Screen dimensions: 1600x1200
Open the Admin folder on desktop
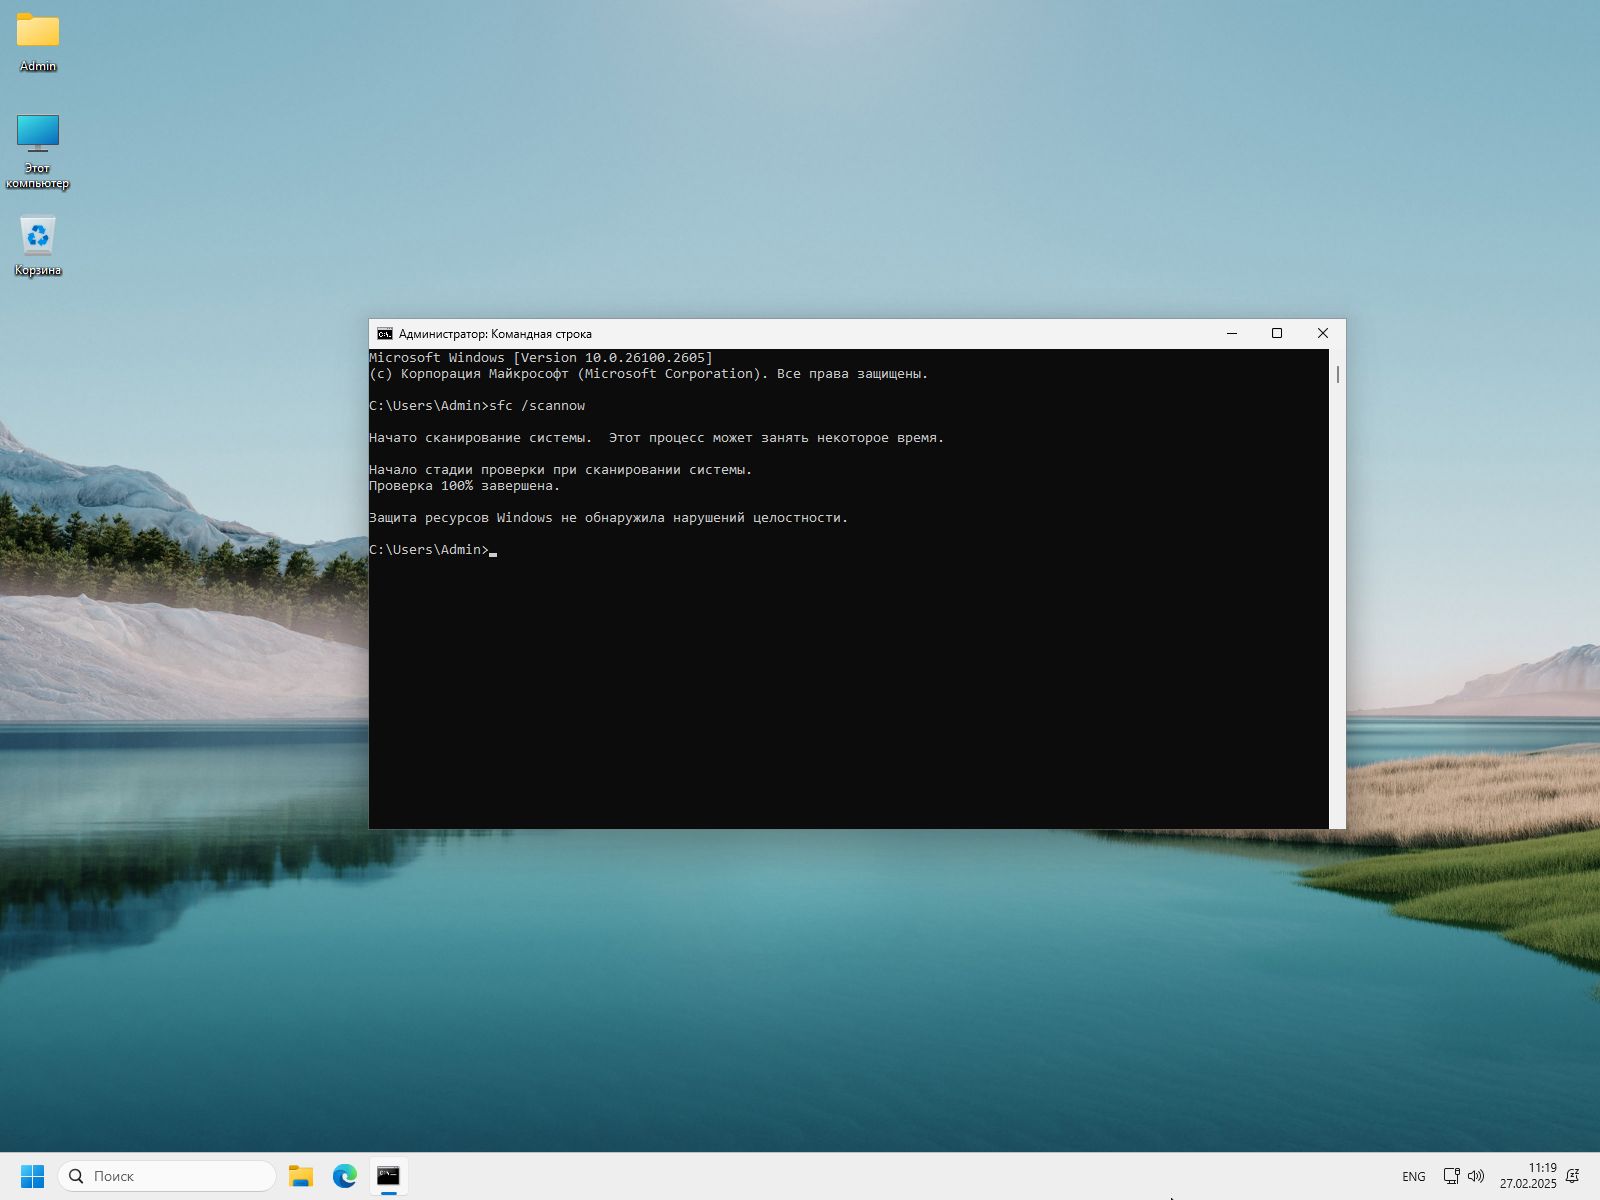[x=38, y=41]
